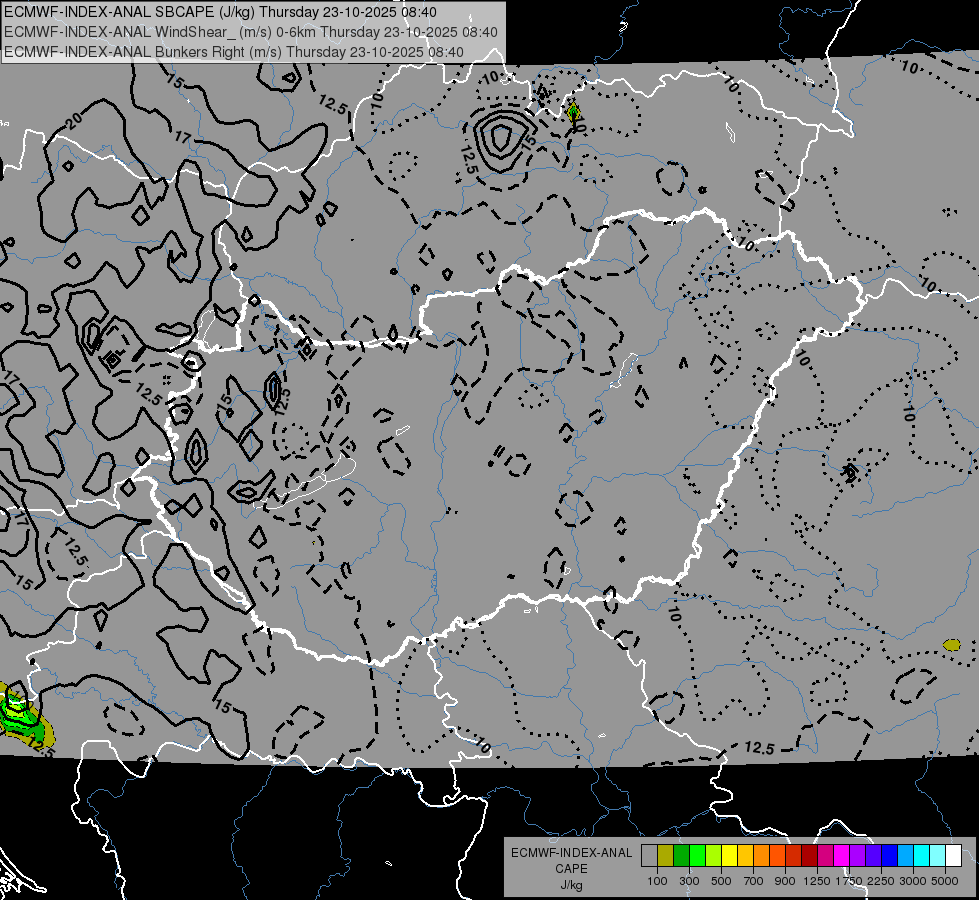
Task: Click the 700 tick value on legend
Action: (754, 881)
